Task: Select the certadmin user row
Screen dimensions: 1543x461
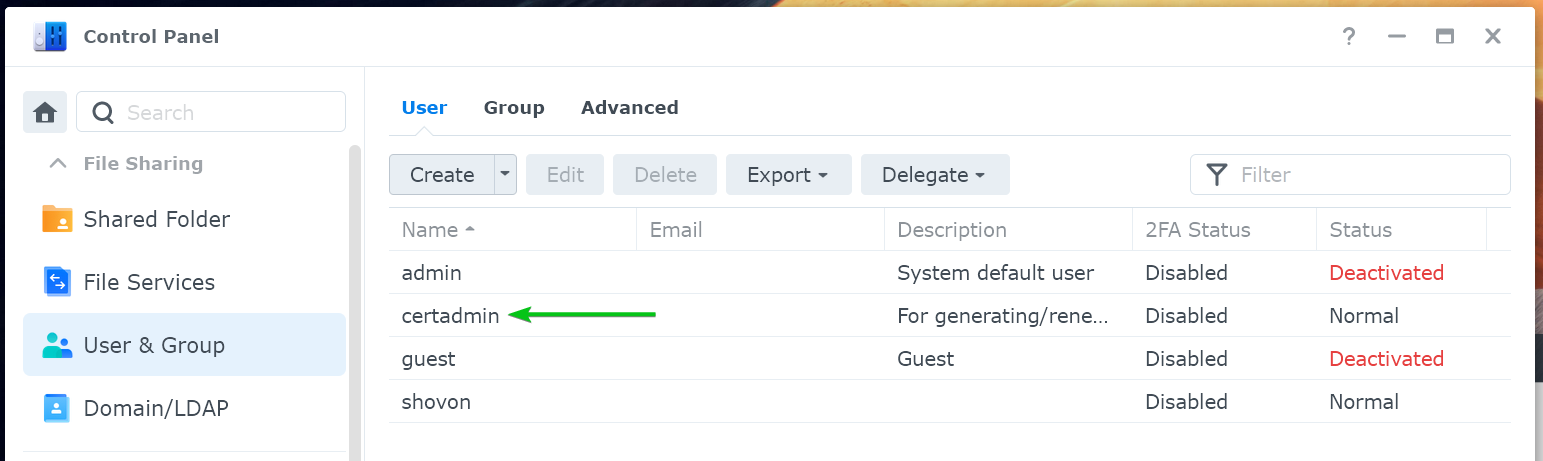Action: (x=949, y=316)
